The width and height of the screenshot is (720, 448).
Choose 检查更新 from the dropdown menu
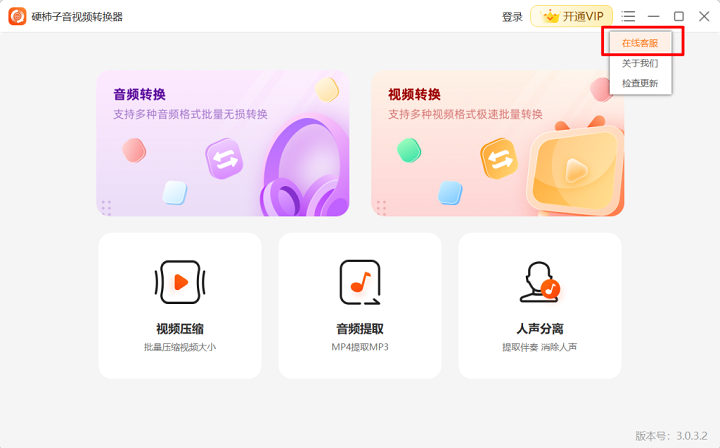pos(640,84)
